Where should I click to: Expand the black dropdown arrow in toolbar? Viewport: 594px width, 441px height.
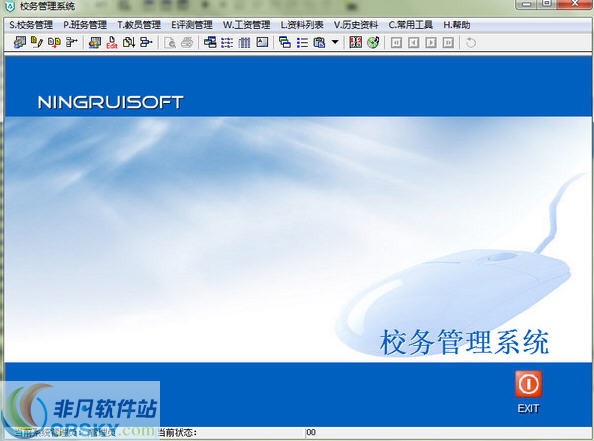click(335, 42)
